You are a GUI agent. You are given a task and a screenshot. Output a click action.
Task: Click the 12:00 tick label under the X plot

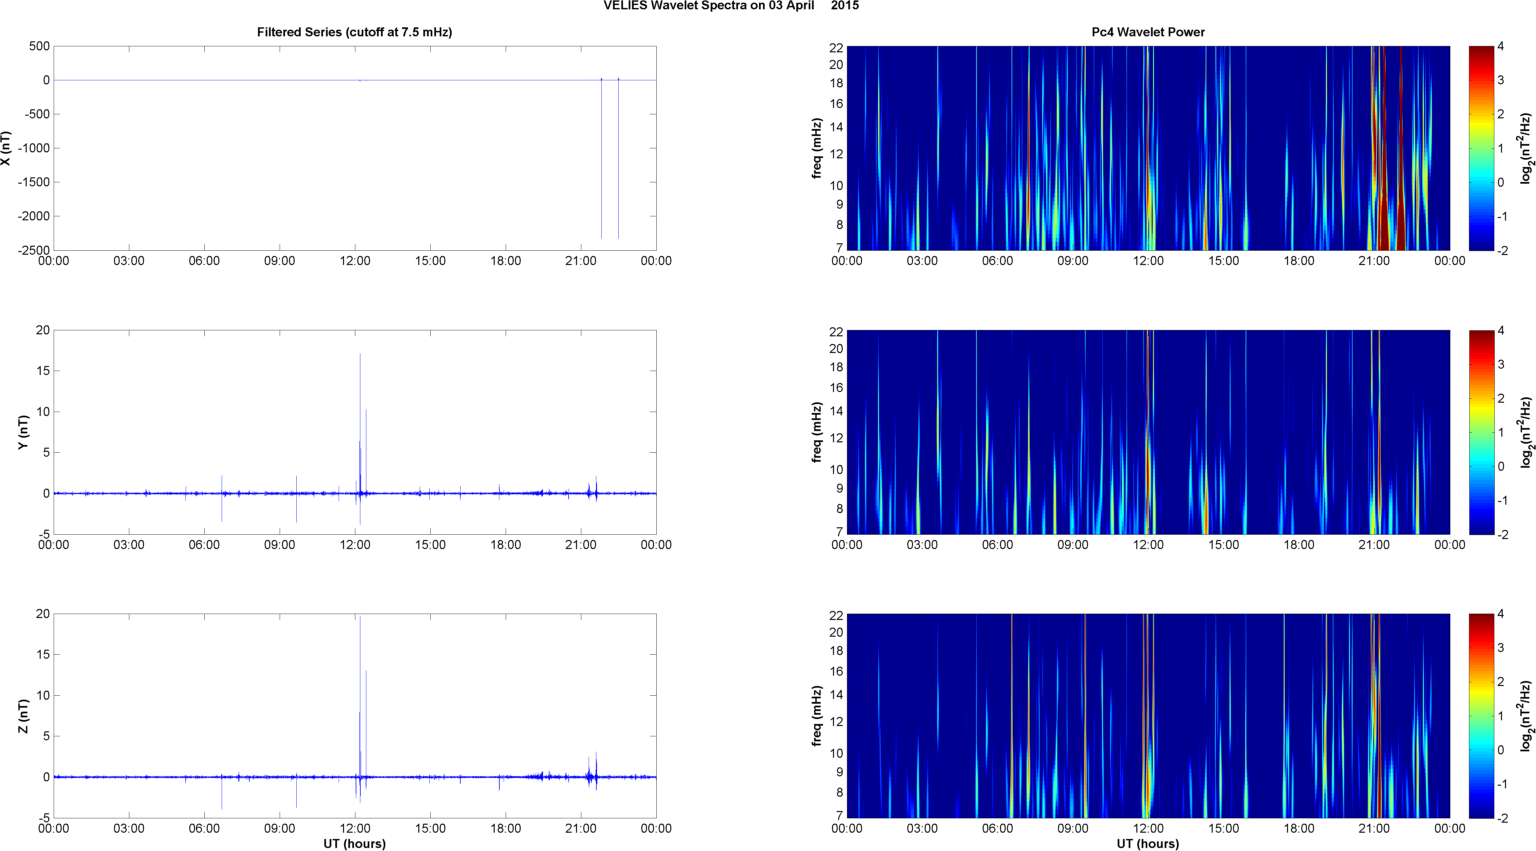click(x=355, y=261)
